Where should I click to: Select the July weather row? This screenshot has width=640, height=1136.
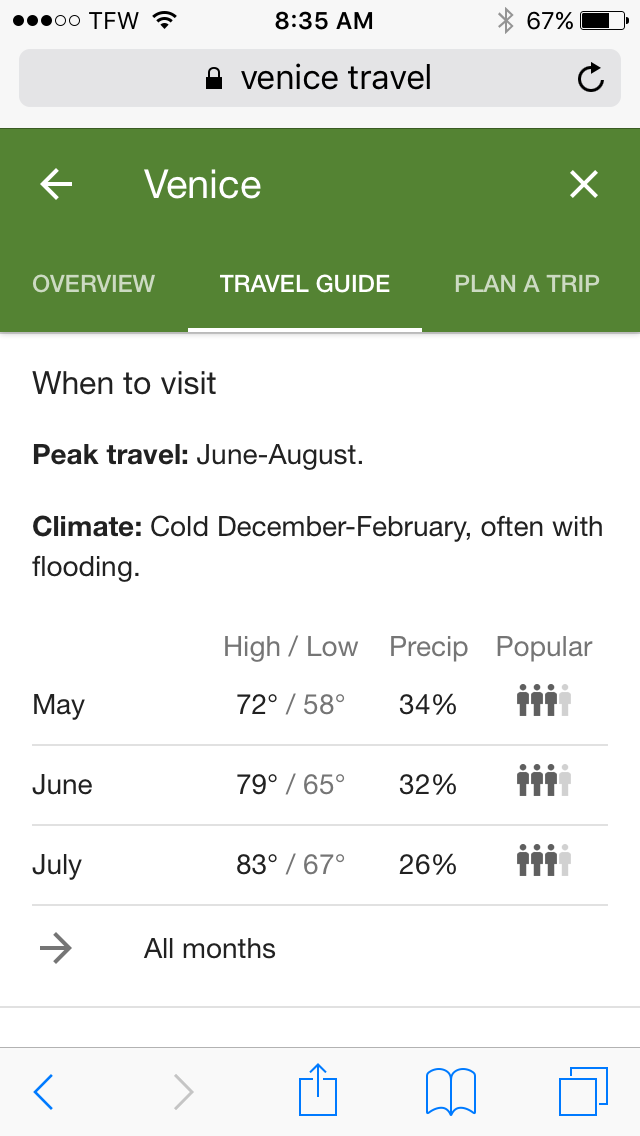point(320,865)
